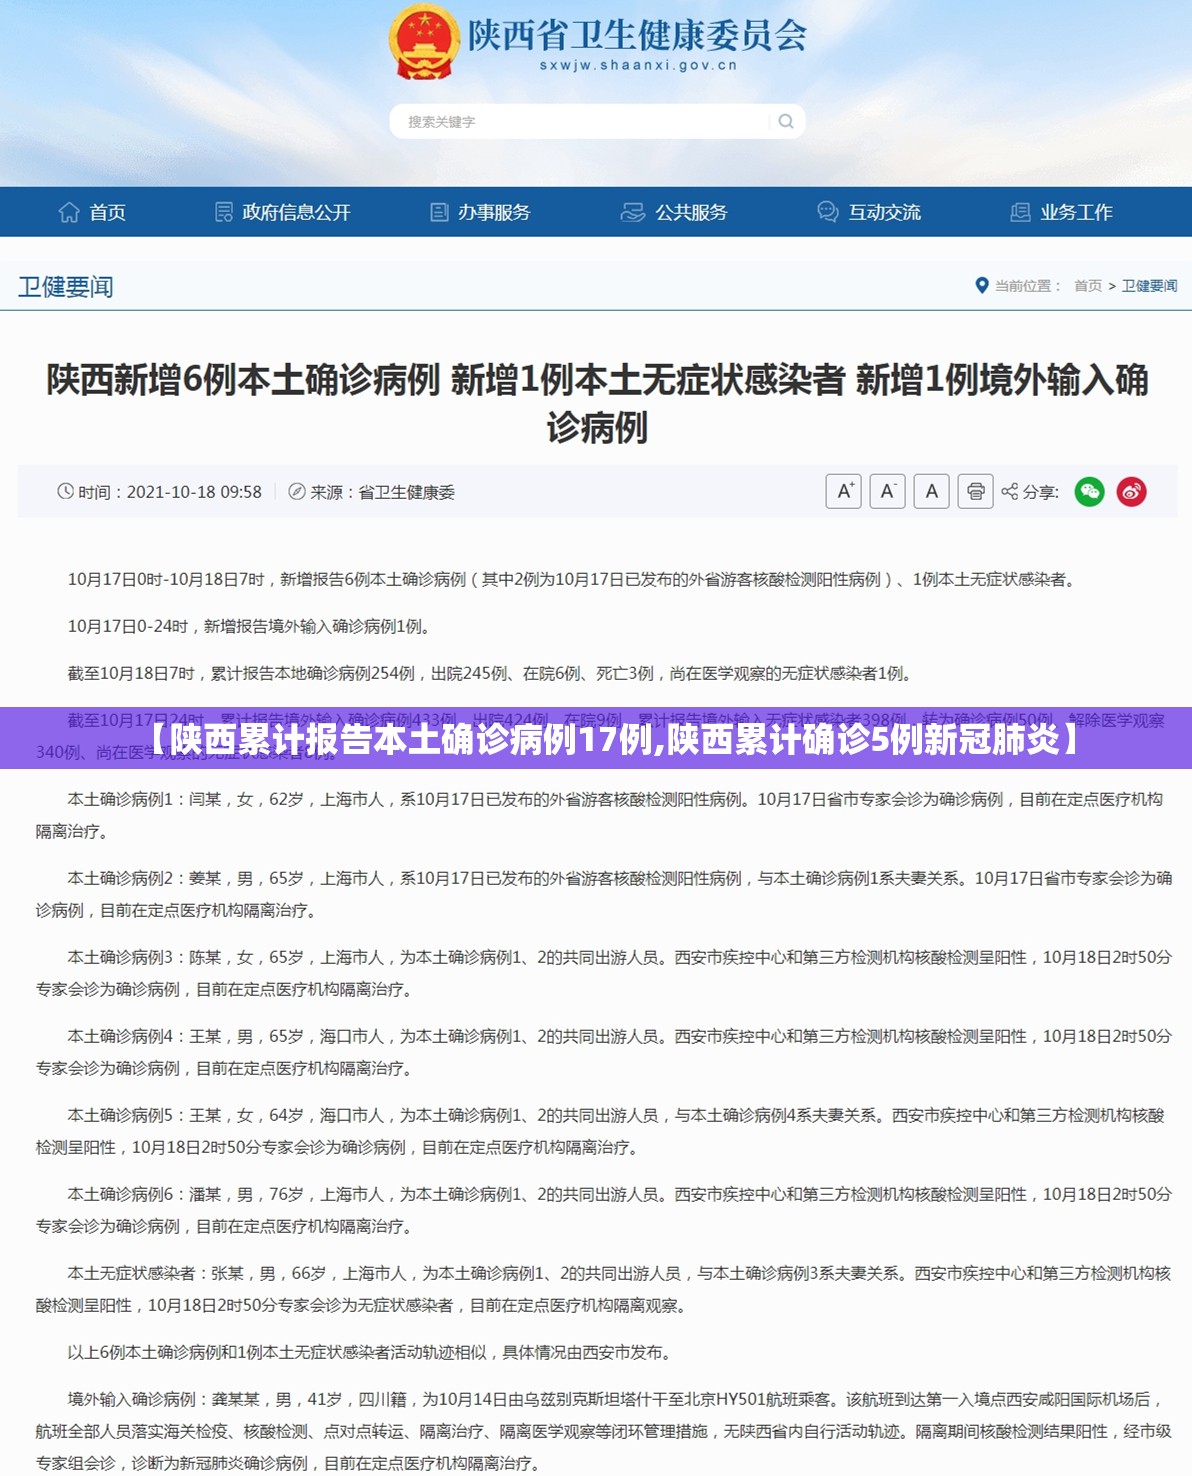This screenshot has width=1192, height=1476.
Task: Open the 首页 home menu item
Action: pos(92,212)
